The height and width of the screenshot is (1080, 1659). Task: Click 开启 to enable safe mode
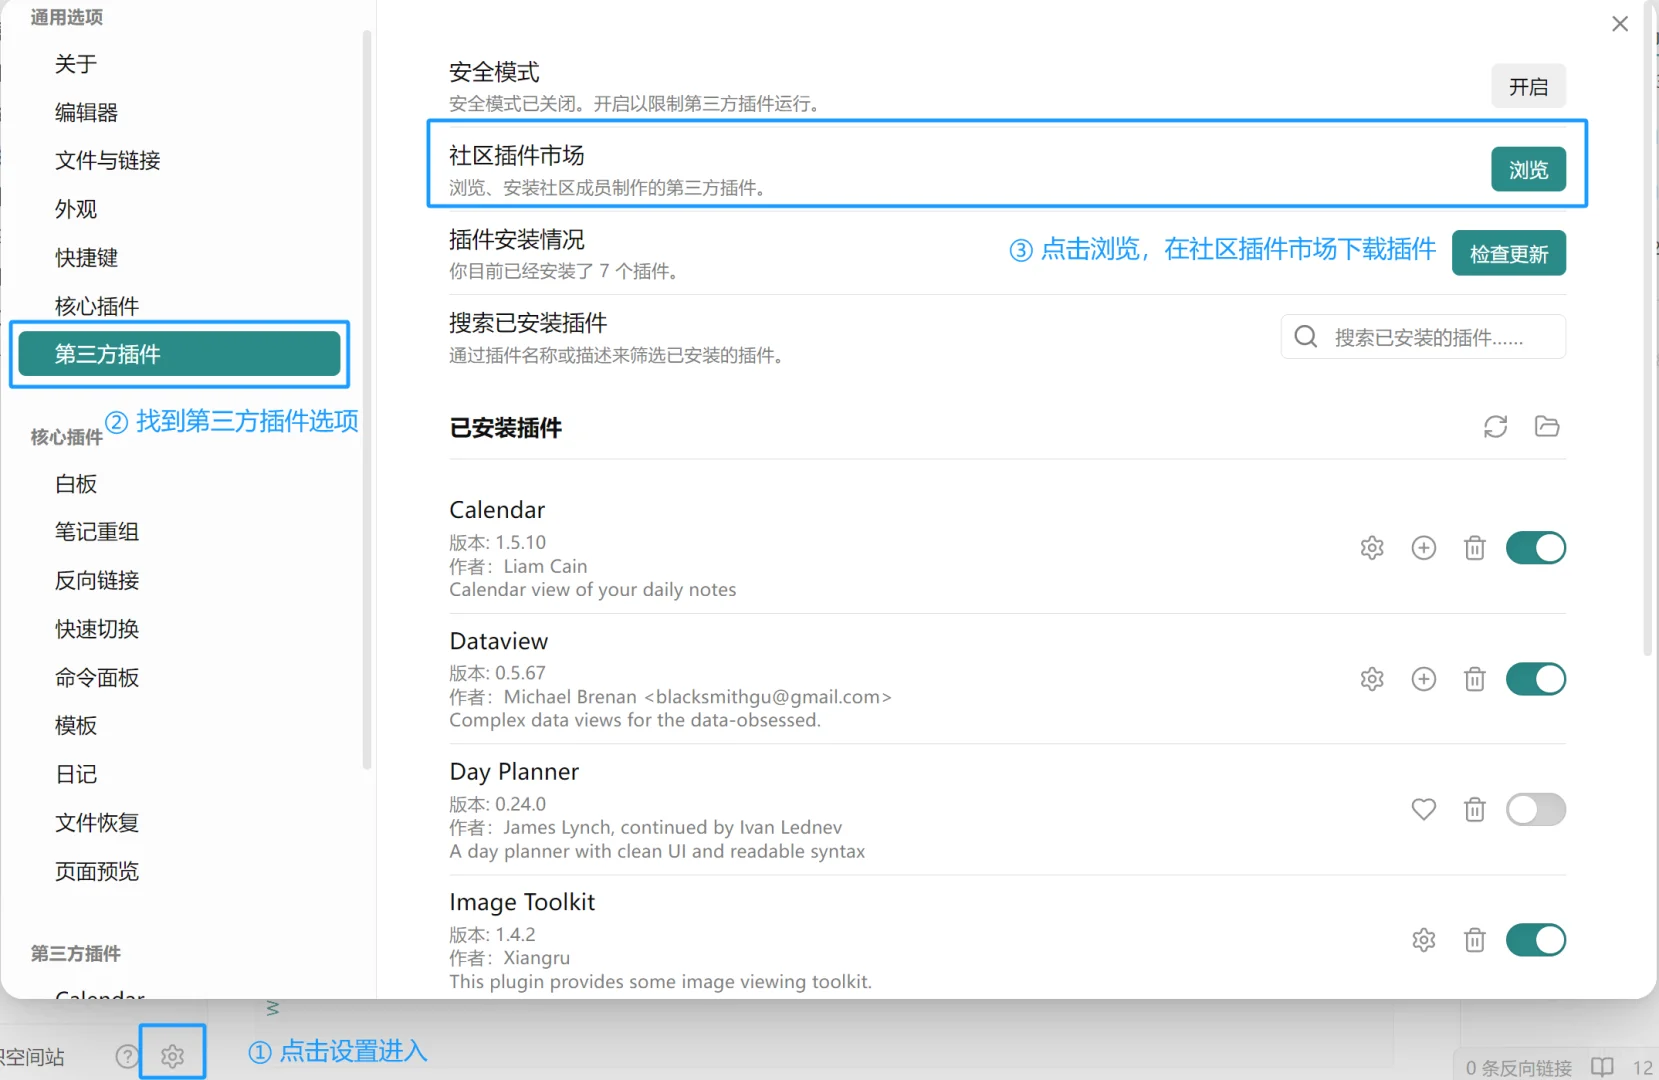pyautogui.click(x=1528, y=86)
